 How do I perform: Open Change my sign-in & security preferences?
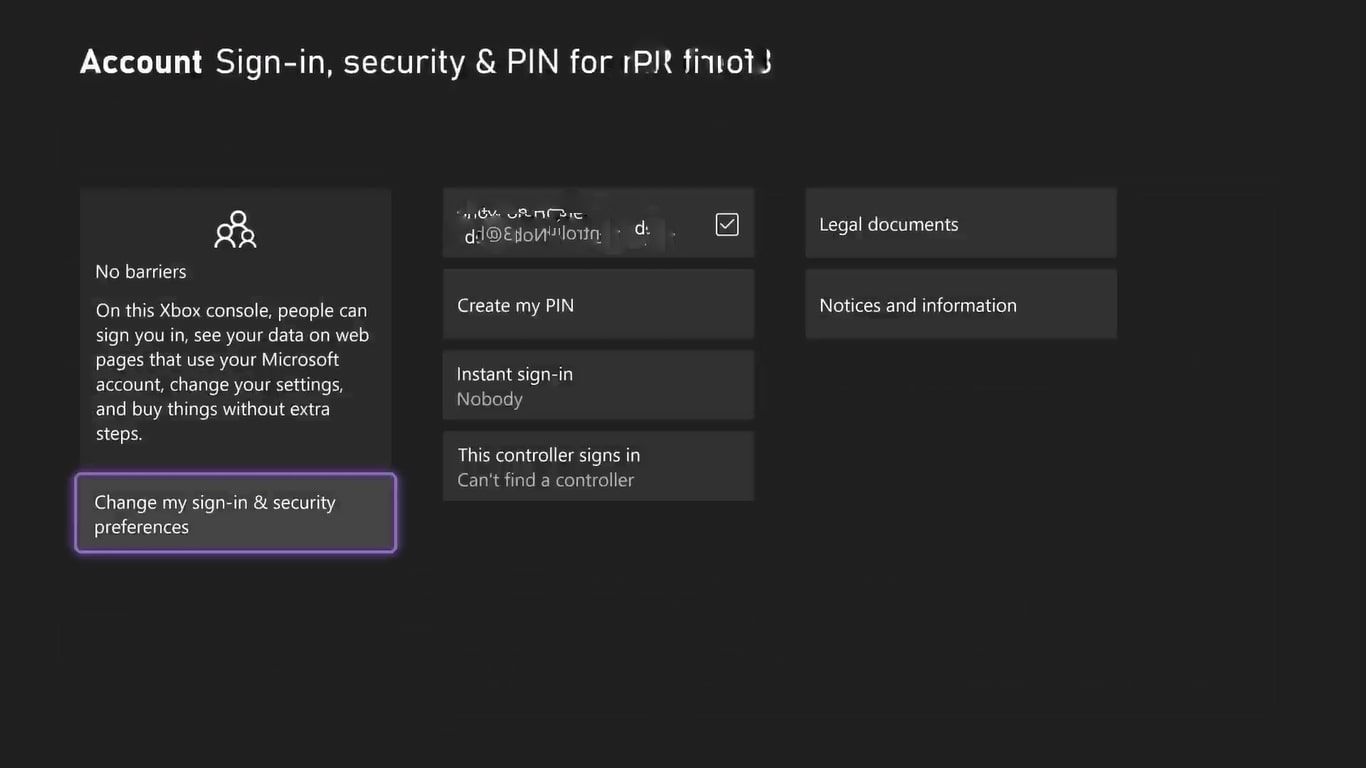pos(236,513)
